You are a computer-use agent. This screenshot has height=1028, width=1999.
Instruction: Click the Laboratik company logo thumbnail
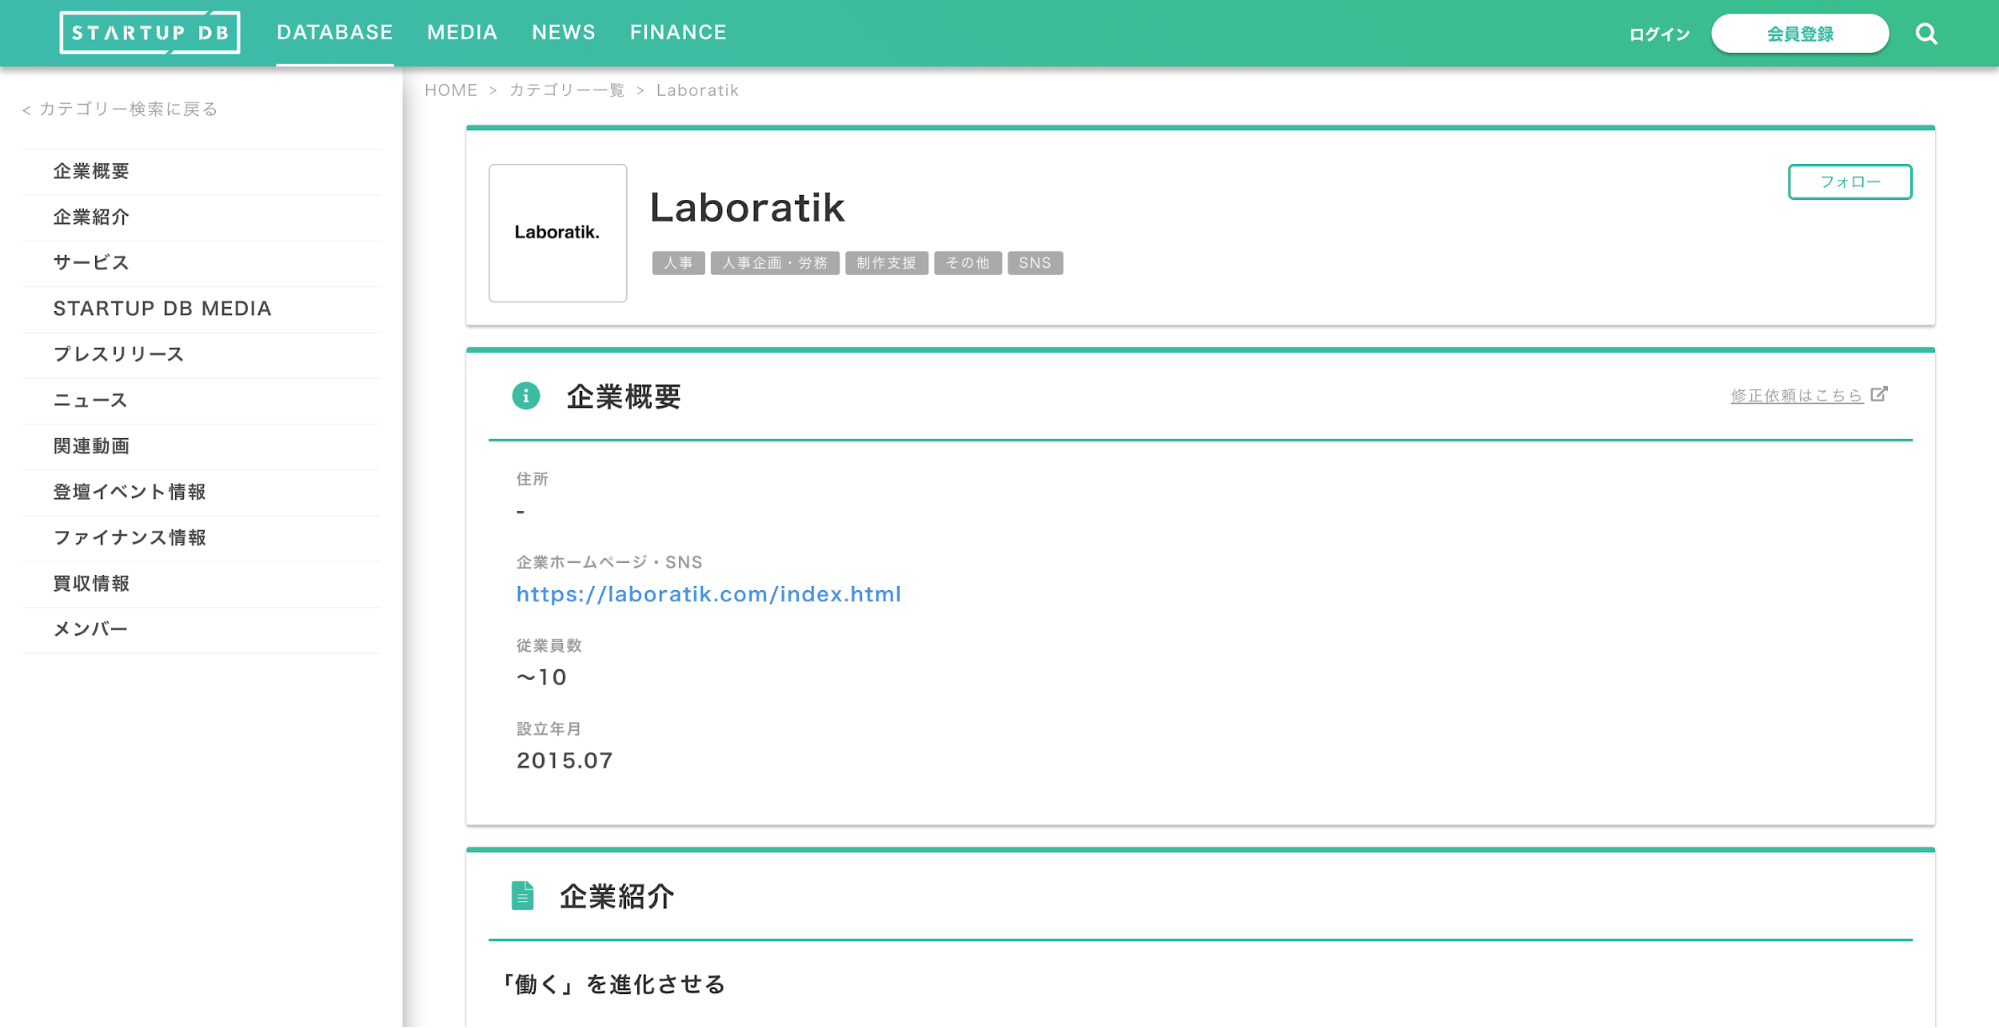[558, 233]
